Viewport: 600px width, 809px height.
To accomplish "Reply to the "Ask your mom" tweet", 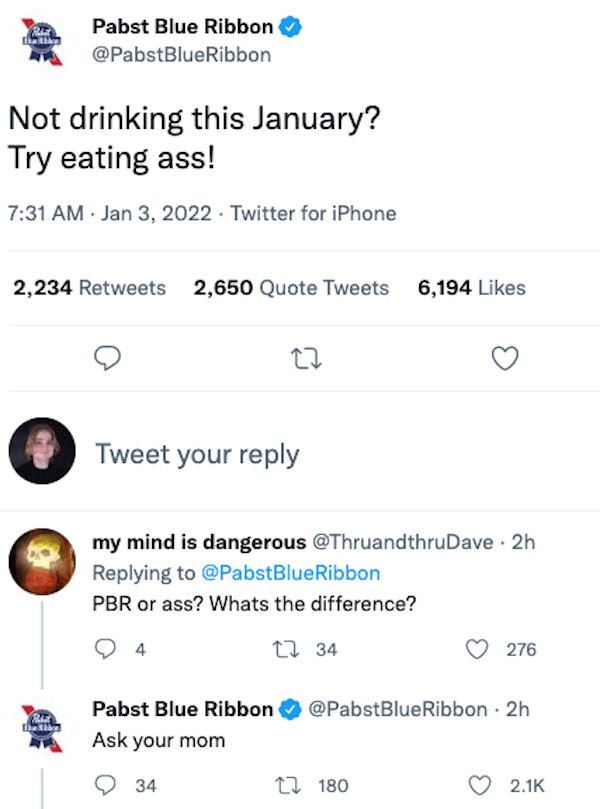I will (107, 785).
